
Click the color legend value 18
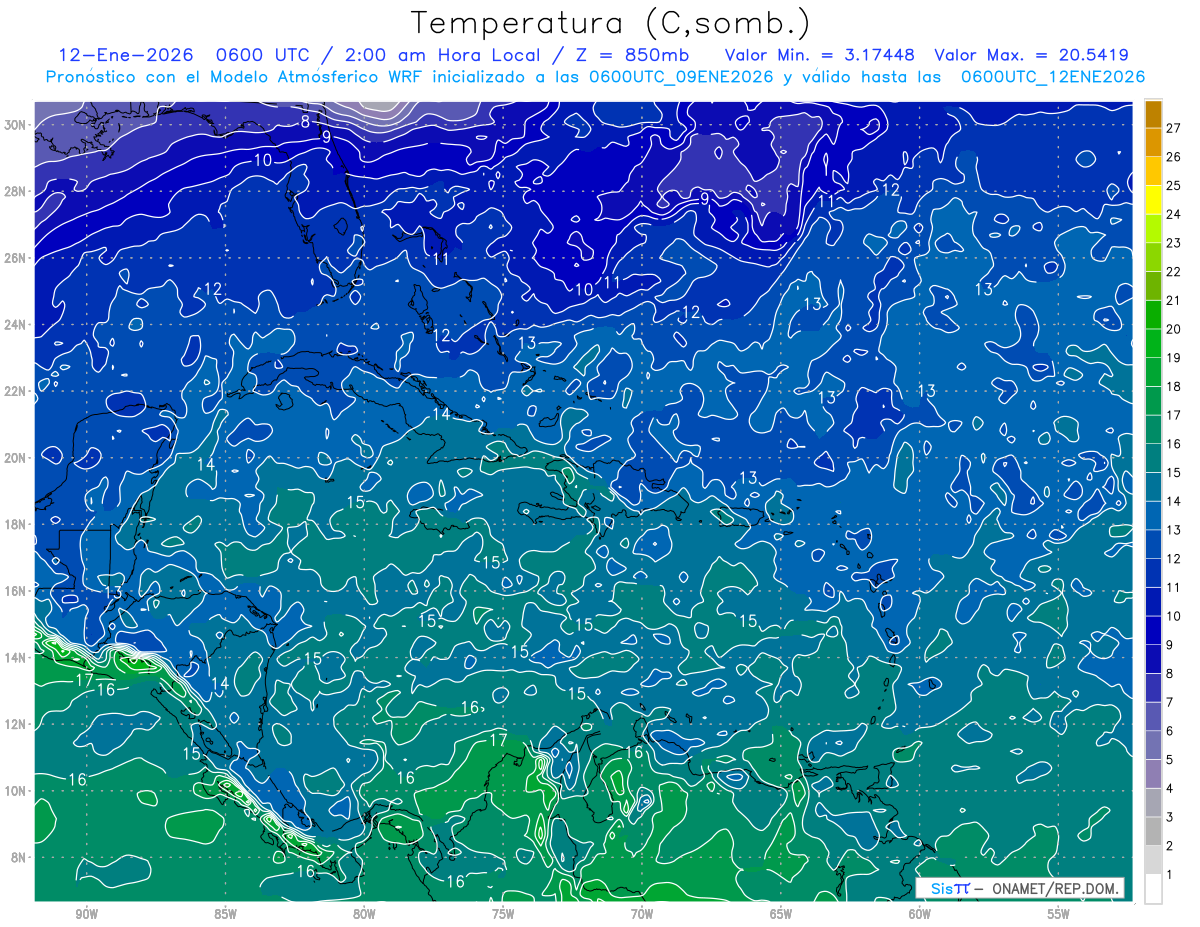1173,386
